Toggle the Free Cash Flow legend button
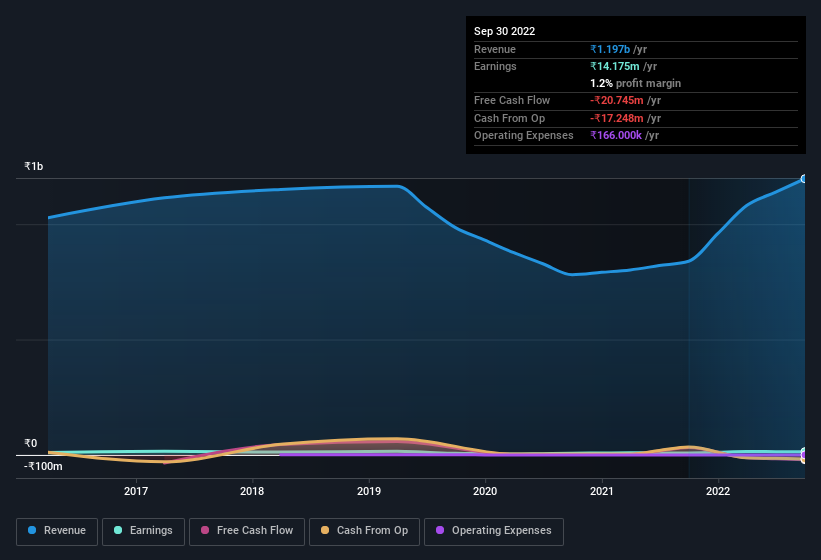 point(247,531)
